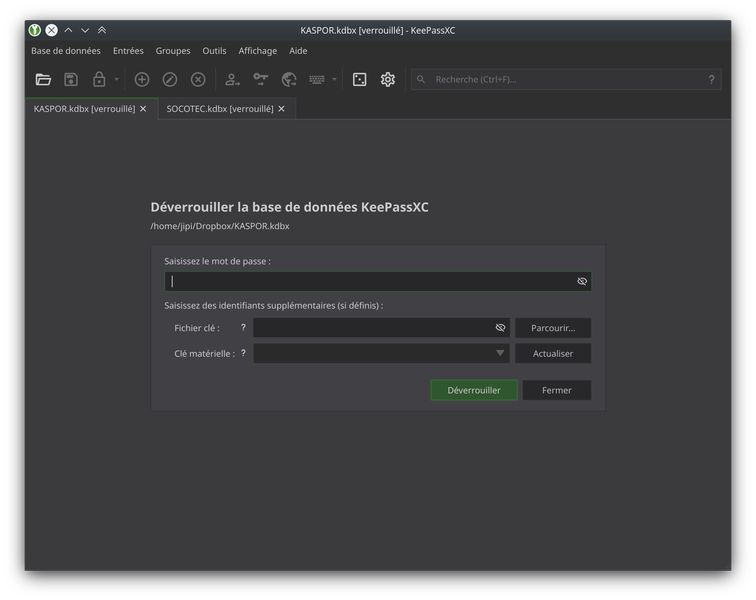Click the edit entry pencil icon
This screenshot has width=756, height=600.
pos(170,80)
